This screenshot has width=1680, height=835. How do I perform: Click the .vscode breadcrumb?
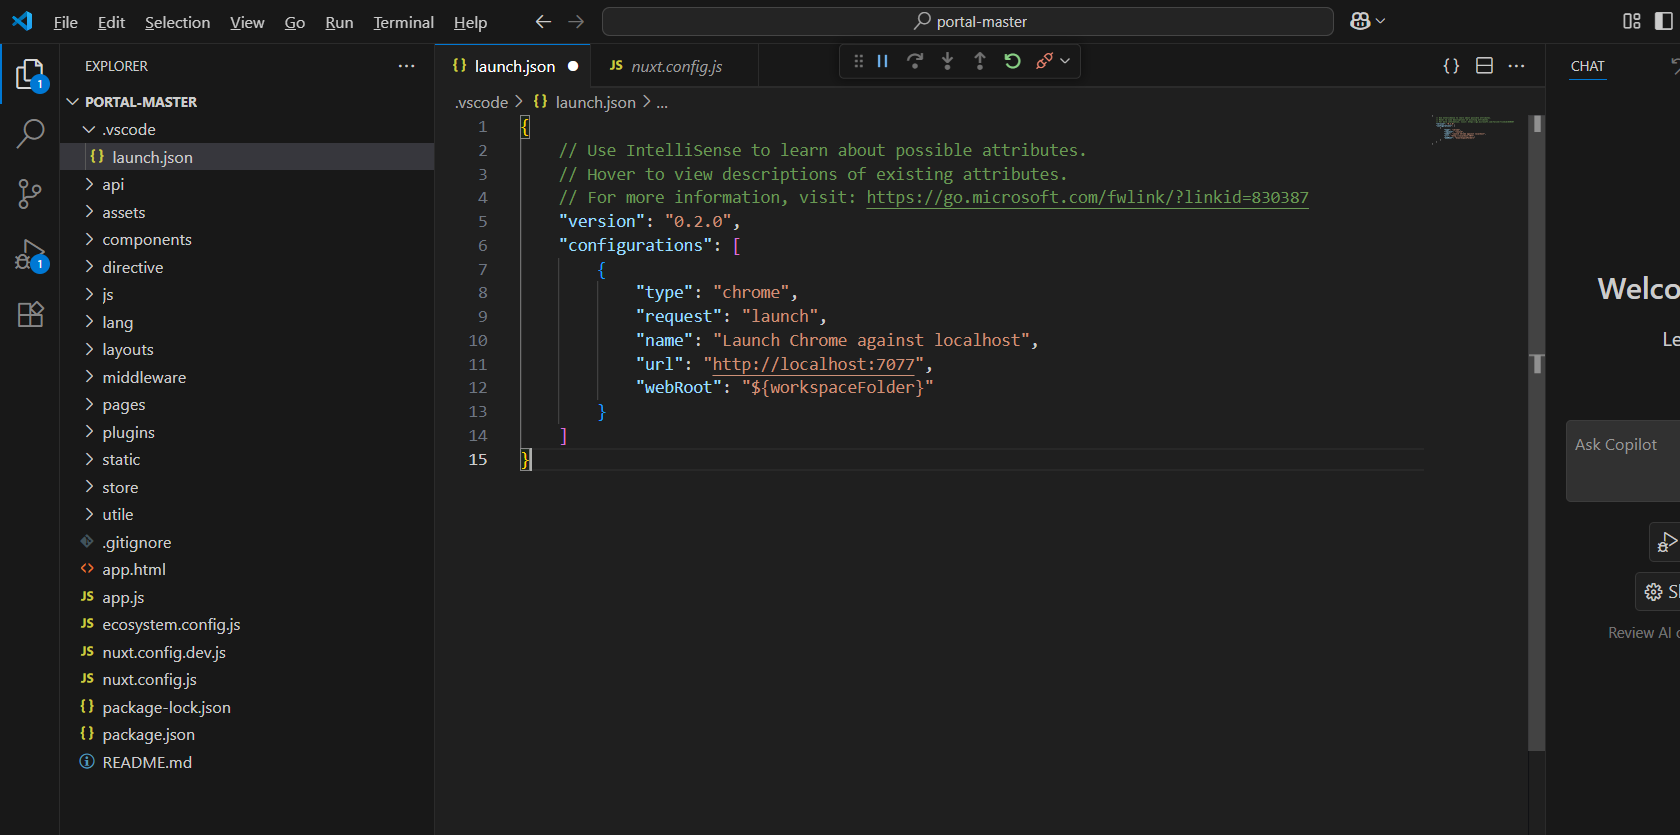481,102
